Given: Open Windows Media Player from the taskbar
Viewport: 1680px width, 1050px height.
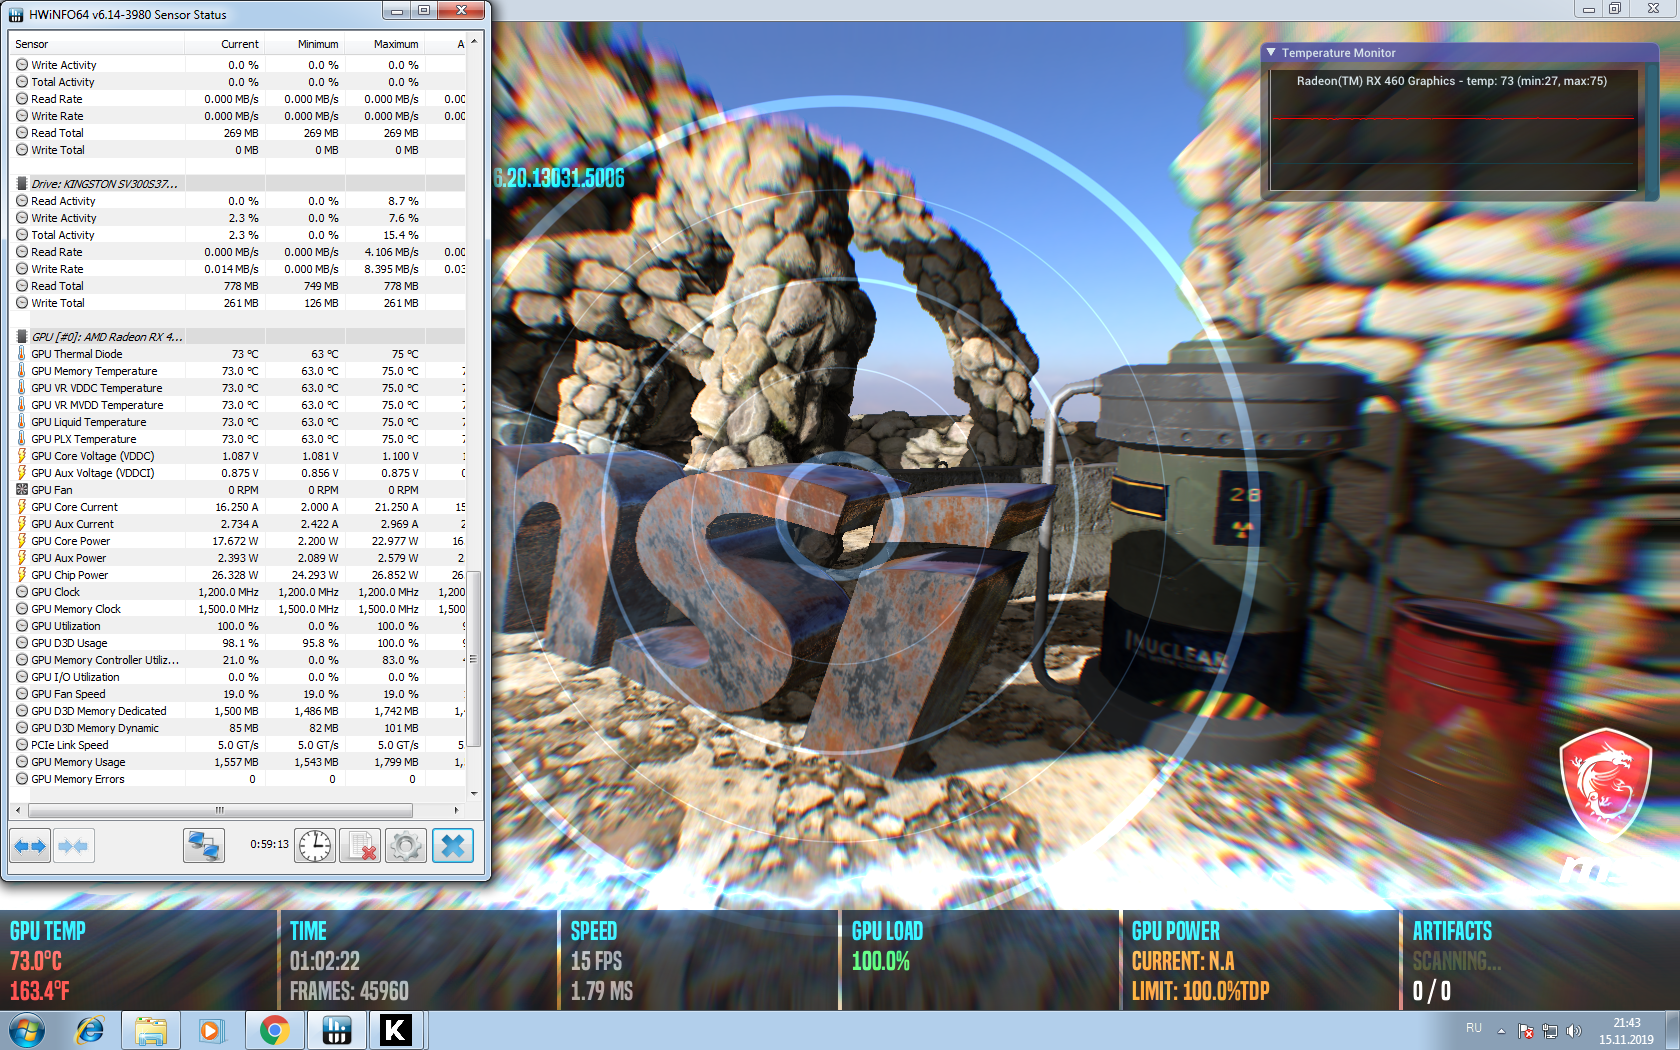Looking at the screenshot, I should tap(211, 1030).
